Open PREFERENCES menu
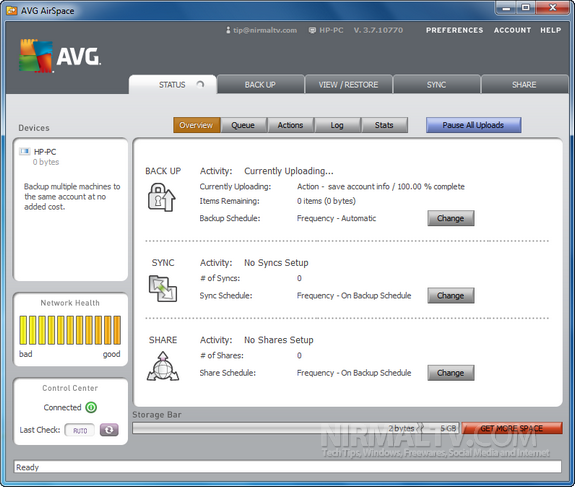 click(455, 30)
